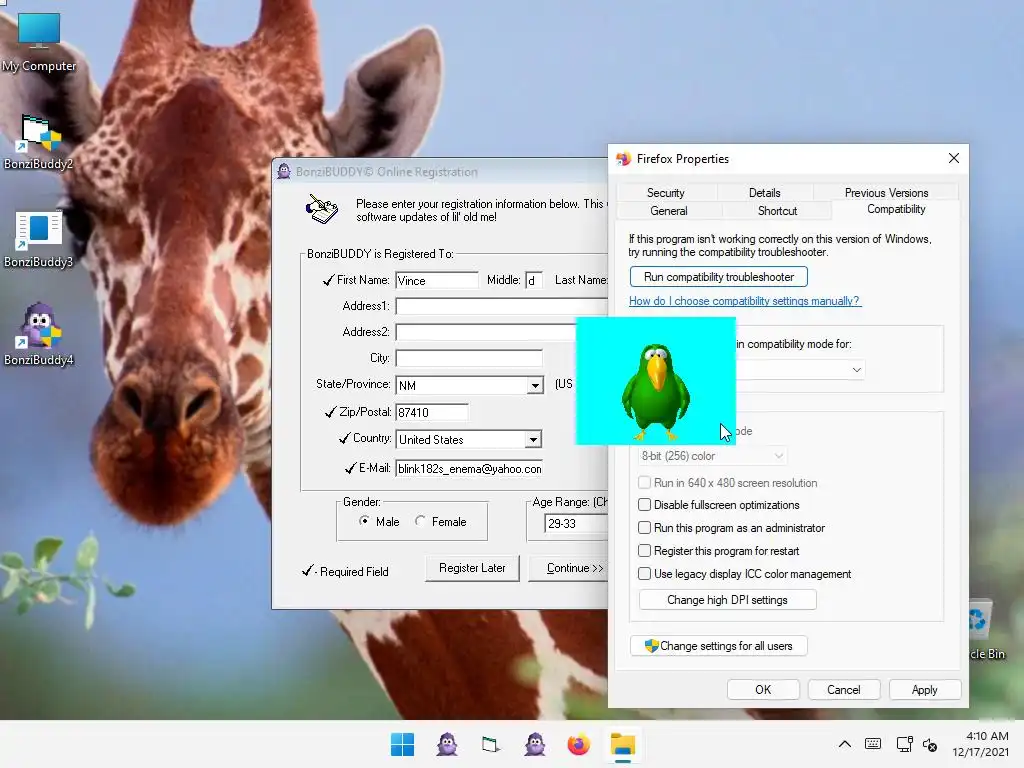This screenshot has height=768, width=1024.
Task: Click the first purple Bonzi taskbar icon
Action: point(447,744)
